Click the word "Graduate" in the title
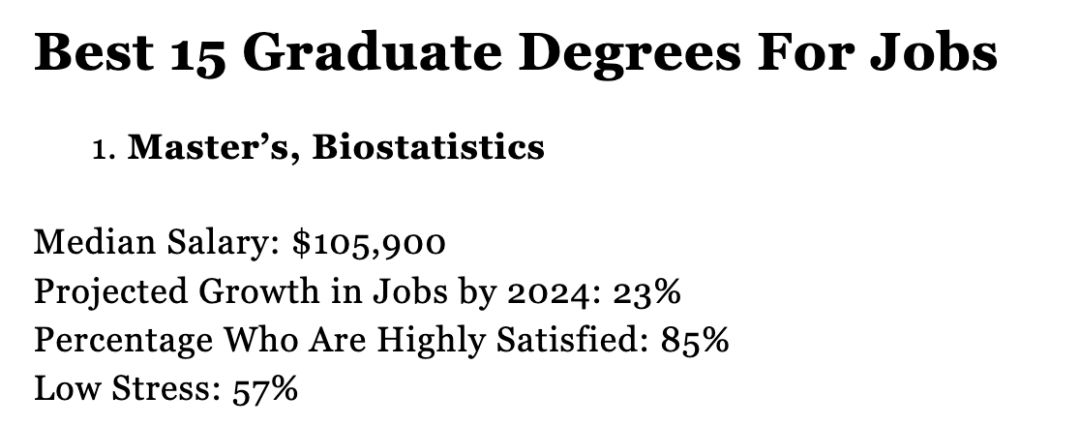Image resolution: width=1080 pixels, height=426 pixels. coord(372,52)
